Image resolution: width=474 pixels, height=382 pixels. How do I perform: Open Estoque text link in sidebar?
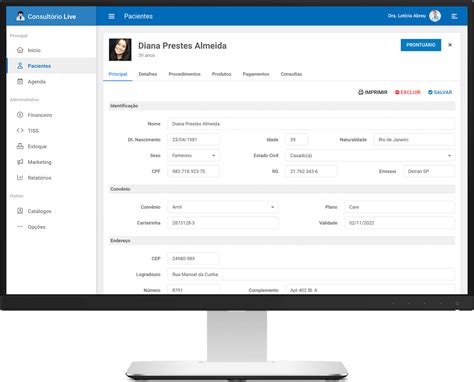(x=37, y=146)
